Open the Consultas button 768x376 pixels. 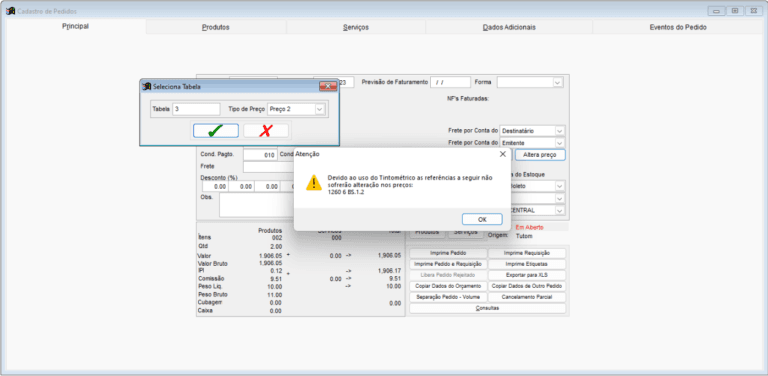[487, 308]
